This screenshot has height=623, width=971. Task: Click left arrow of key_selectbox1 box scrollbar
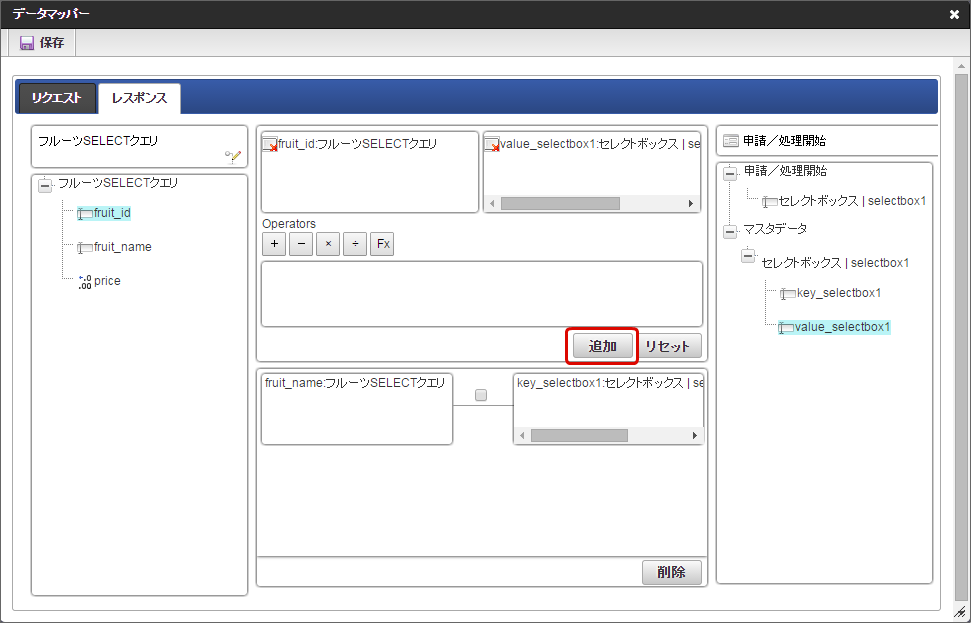click(x=522, y=435)
